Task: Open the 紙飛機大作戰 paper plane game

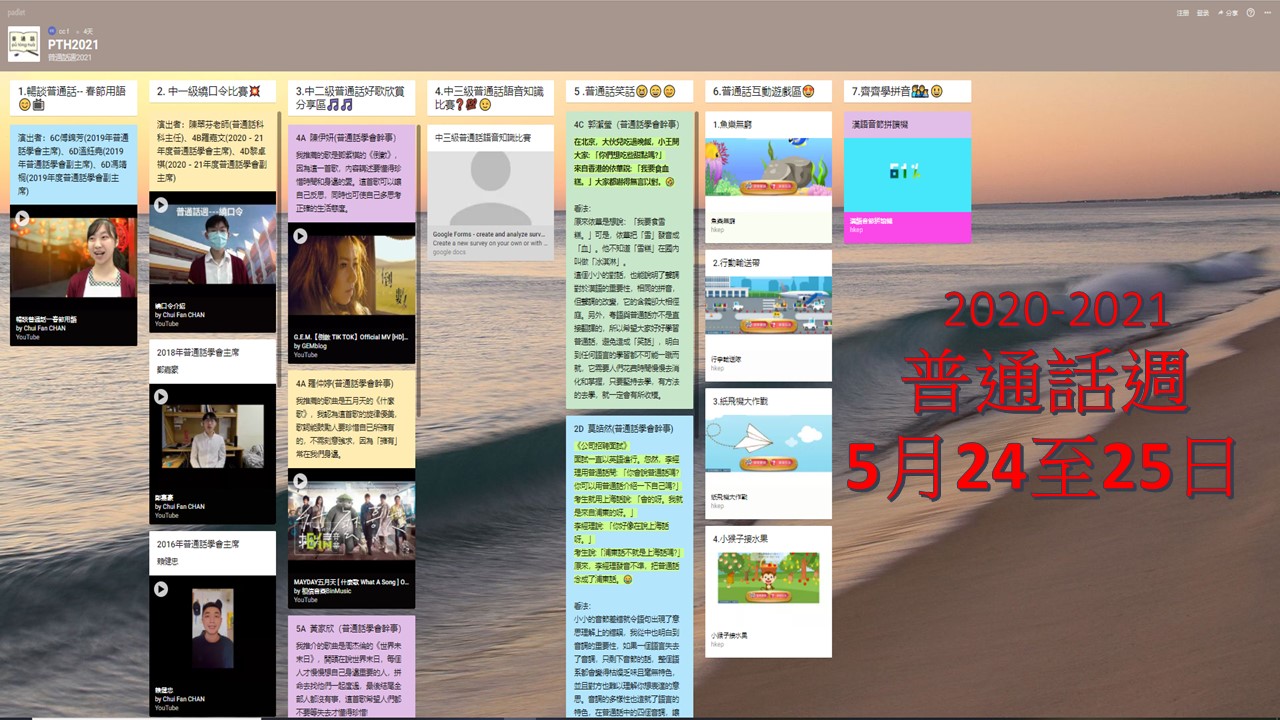Action: tap(768, 443)
